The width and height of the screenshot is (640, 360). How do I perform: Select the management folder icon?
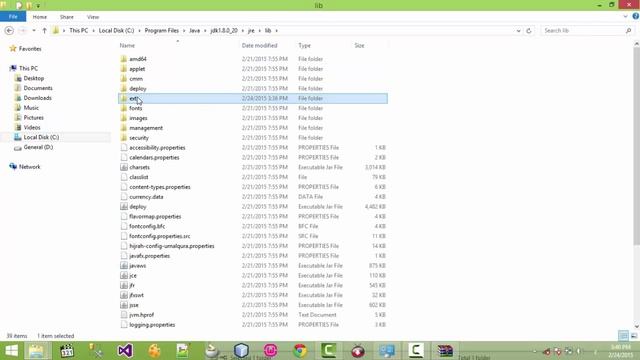(124, 128)
